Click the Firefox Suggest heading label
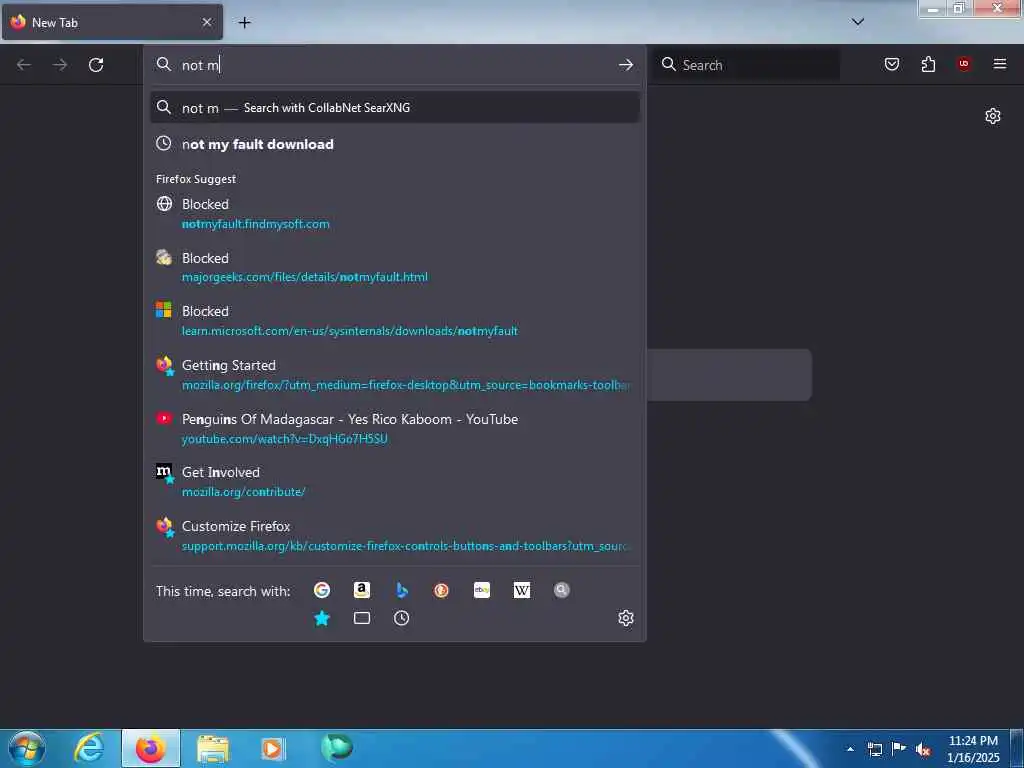 [x=196, y=179]
